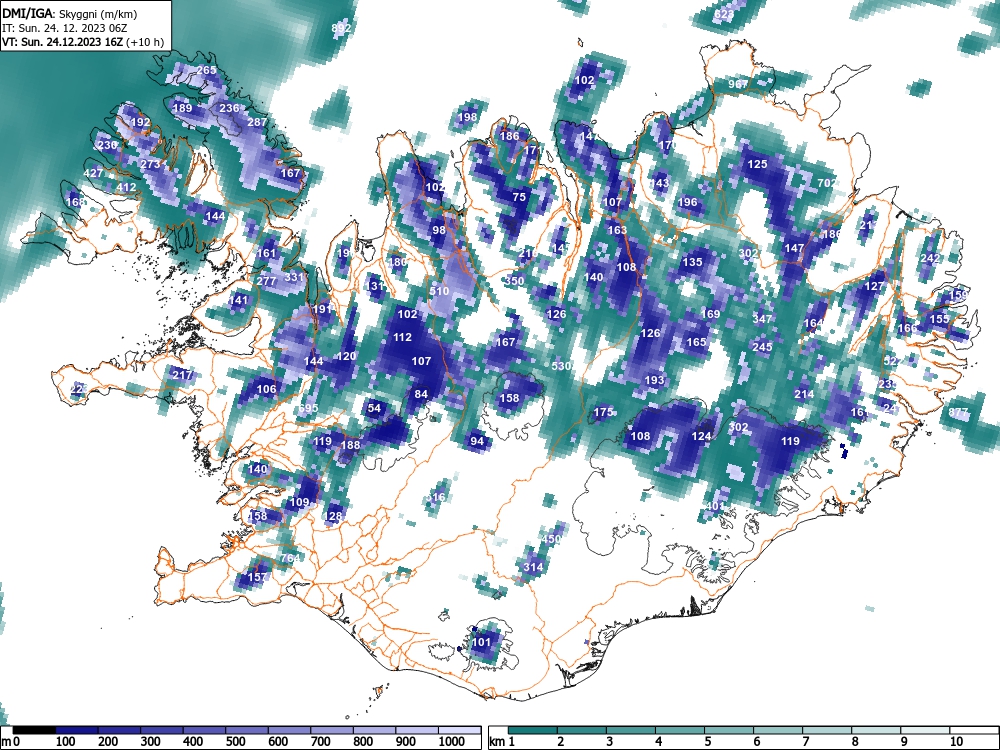Pick the 347 visibility value
This screenshot has width=1000, height=750.
pyautogui.click(x=762, y=319)
